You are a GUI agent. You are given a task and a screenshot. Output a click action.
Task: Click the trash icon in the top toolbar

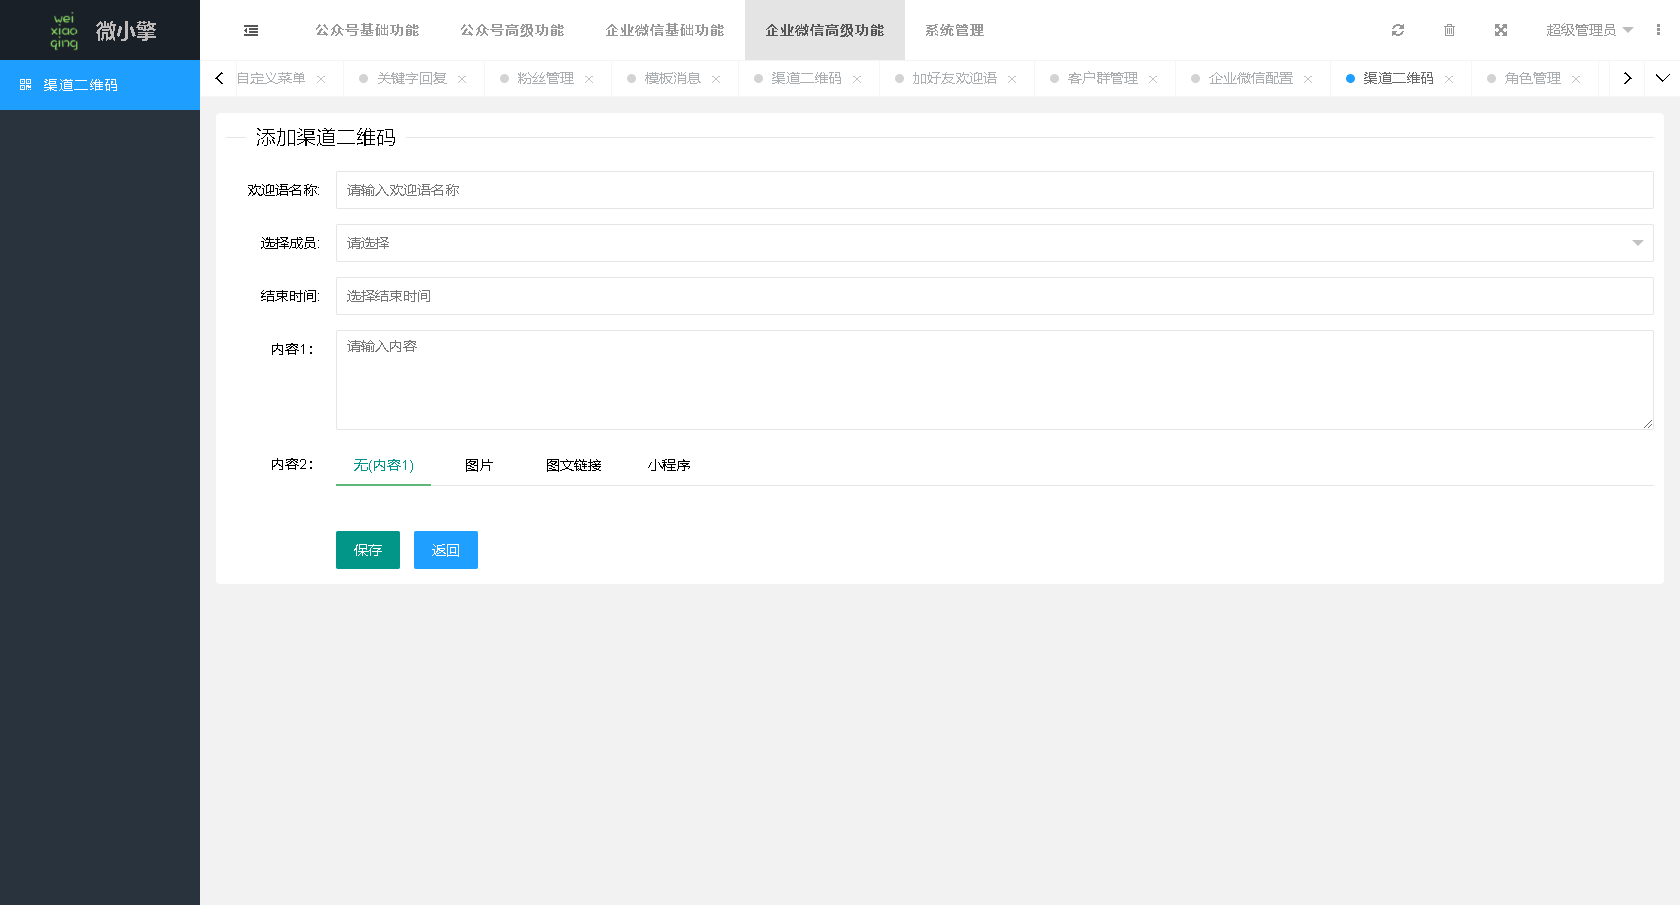(1449, 30)
